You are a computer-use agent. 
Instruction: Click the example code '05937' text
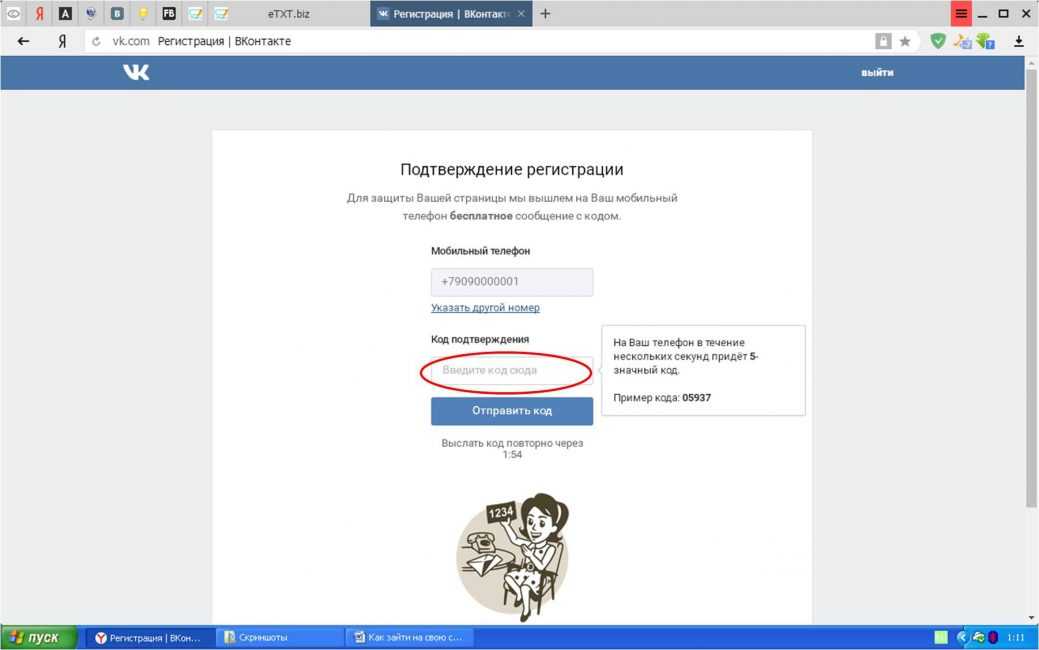coord(696,398)
